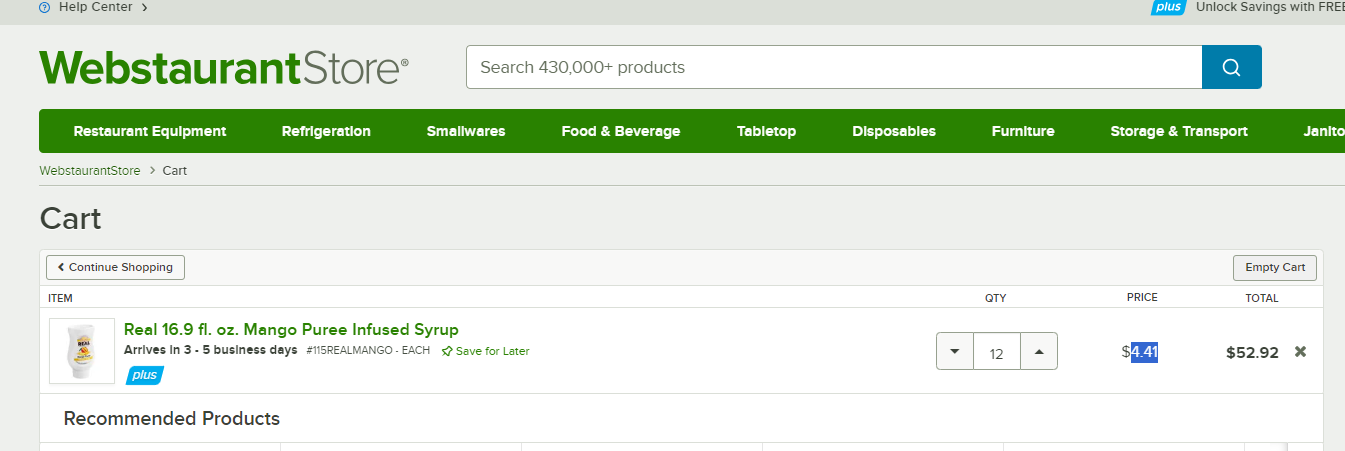Click the magnifying glass search button
This screenshot has height=451, width=1345.
[1231, 67]
